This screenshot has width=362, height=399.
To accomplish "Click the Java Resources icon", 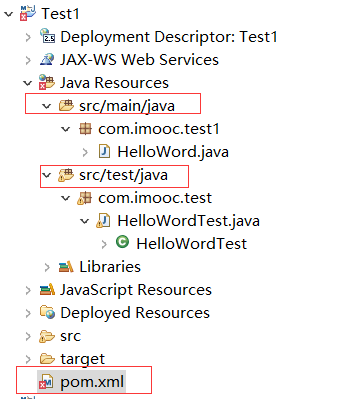I will (x=47, y=82).
